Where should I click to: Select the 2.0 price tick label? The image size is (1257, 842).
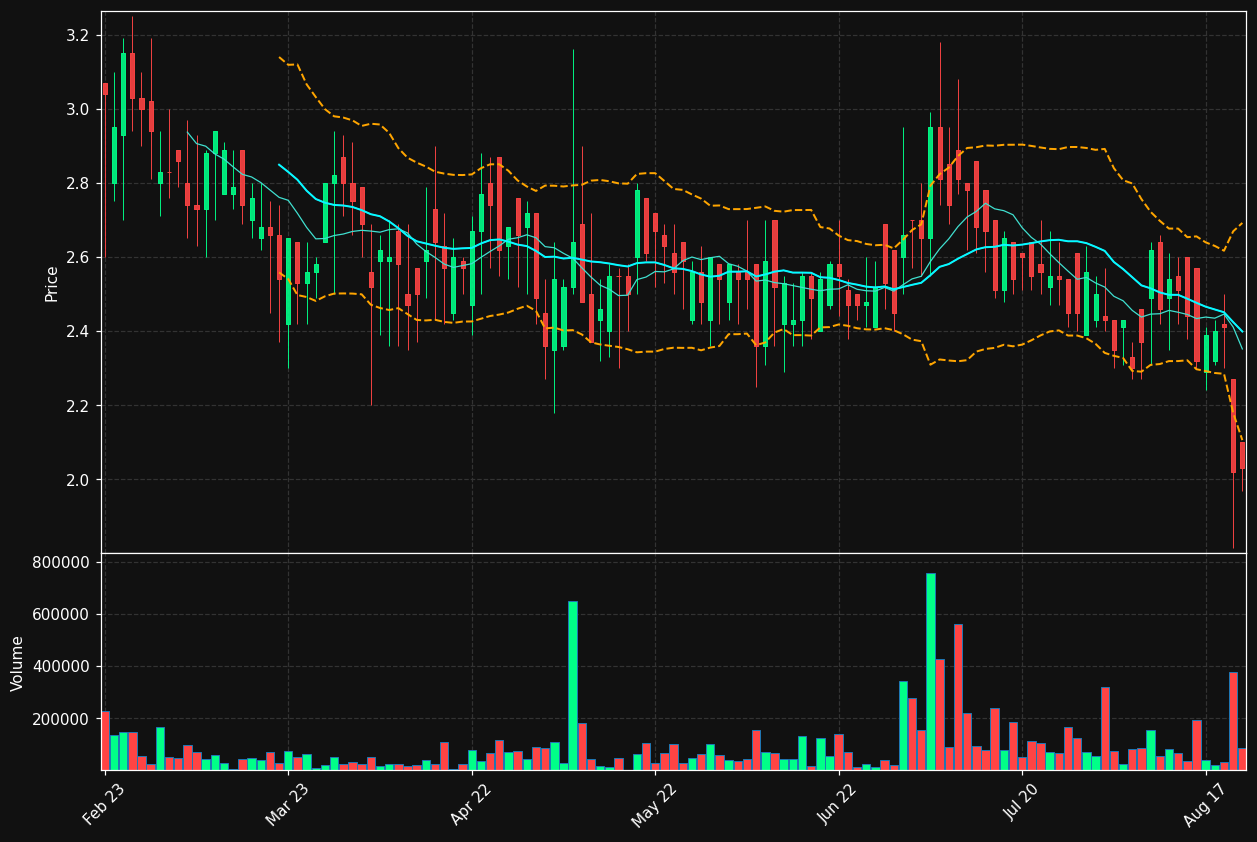click(x=77, y=480)
